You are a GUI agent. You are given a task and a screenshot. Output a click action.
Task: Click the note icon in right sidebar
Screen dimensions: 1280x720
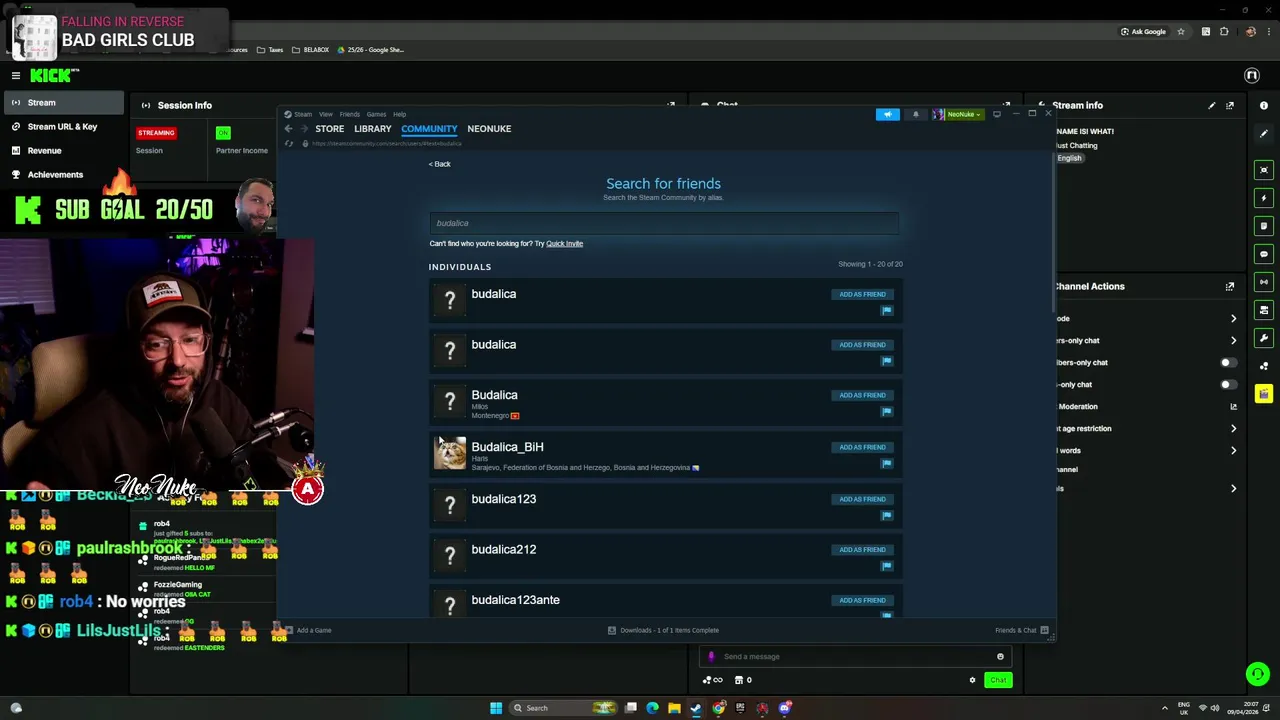click(1264, 226)
